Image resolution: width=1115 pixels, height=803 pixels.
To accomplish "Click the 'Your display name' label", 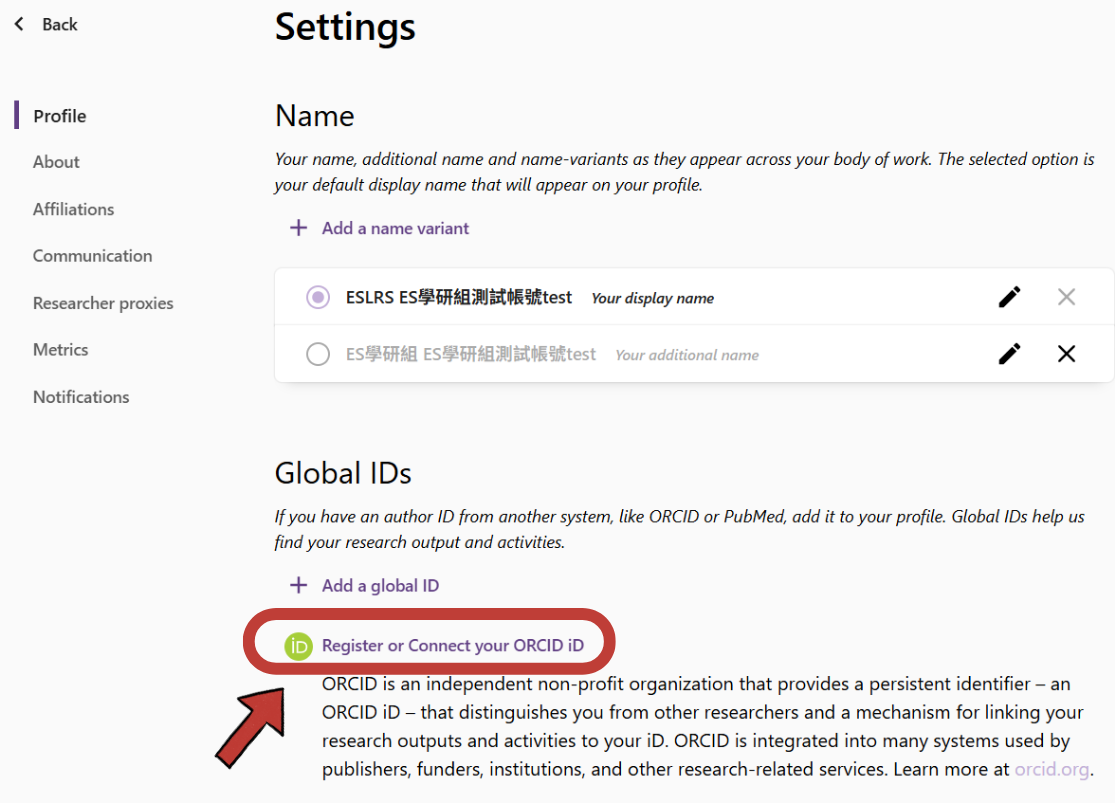I will point(653,299).
